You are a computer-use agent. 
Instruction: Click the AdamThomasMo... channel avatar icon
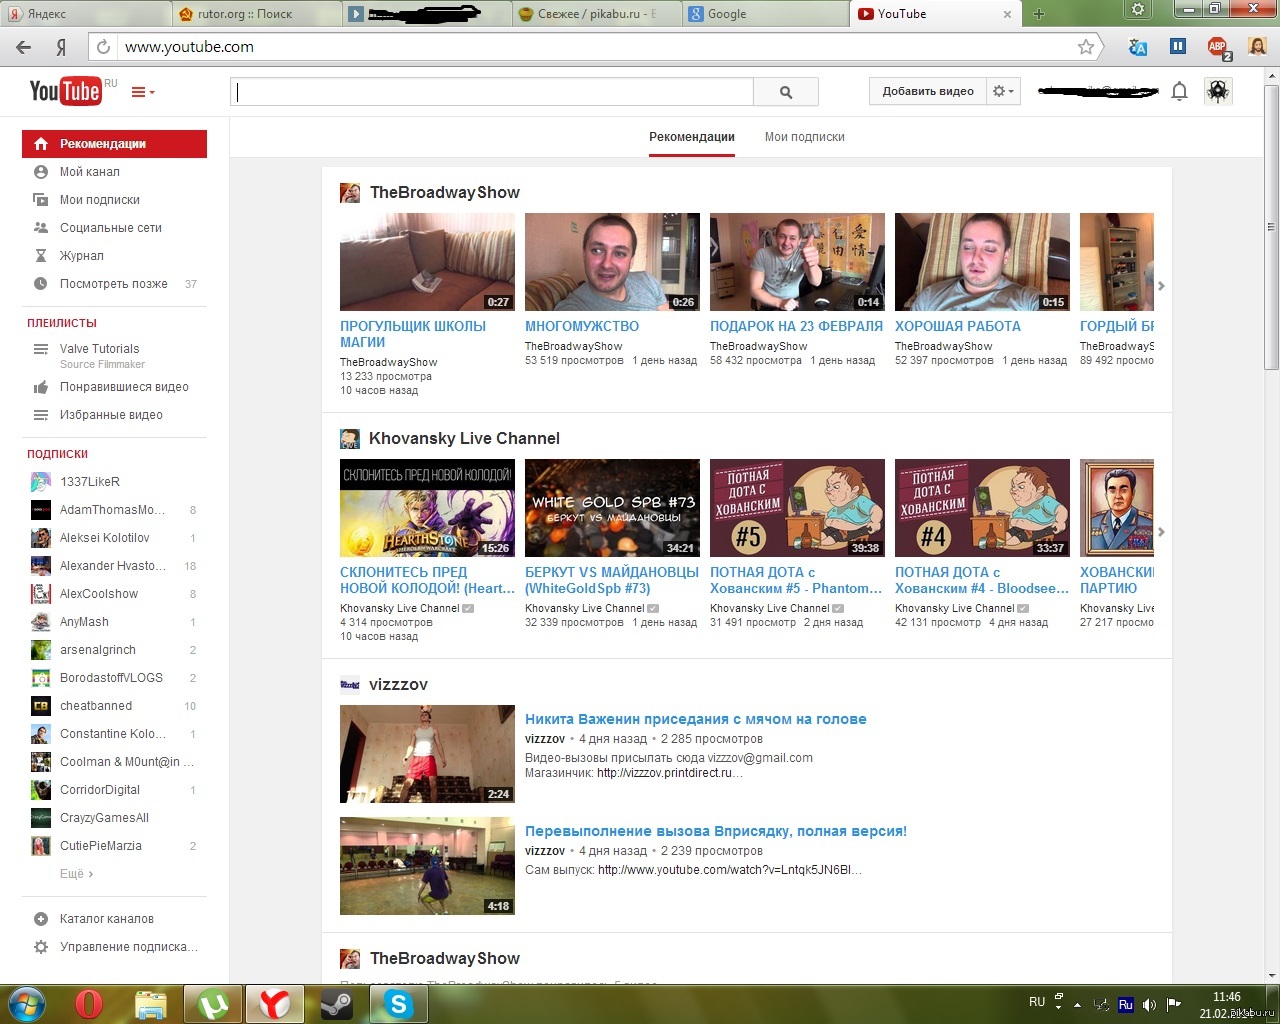(41, 510)
